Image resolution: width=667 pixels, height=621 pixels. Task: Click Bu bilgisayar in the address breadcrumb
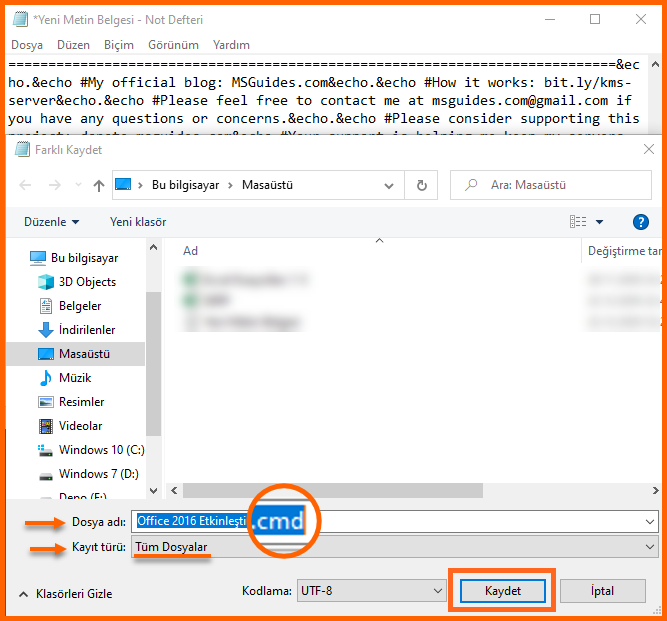click(x=185, y=185)
